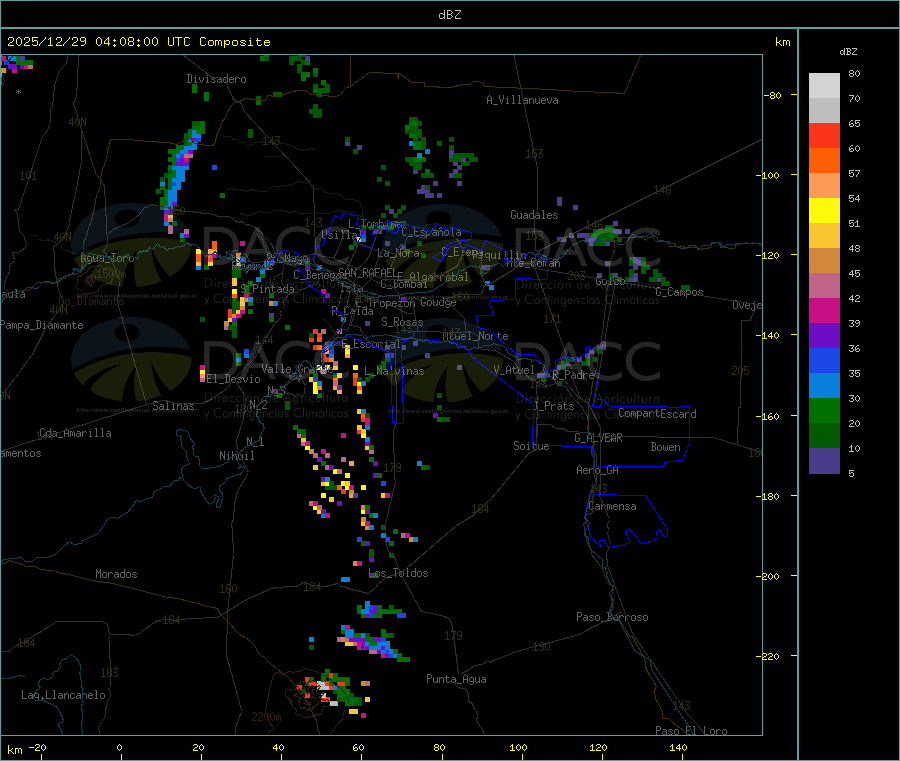900x761 pixels.
Task: Select the dark green 10-20 dBZ swatch
Action: [824, 436]
